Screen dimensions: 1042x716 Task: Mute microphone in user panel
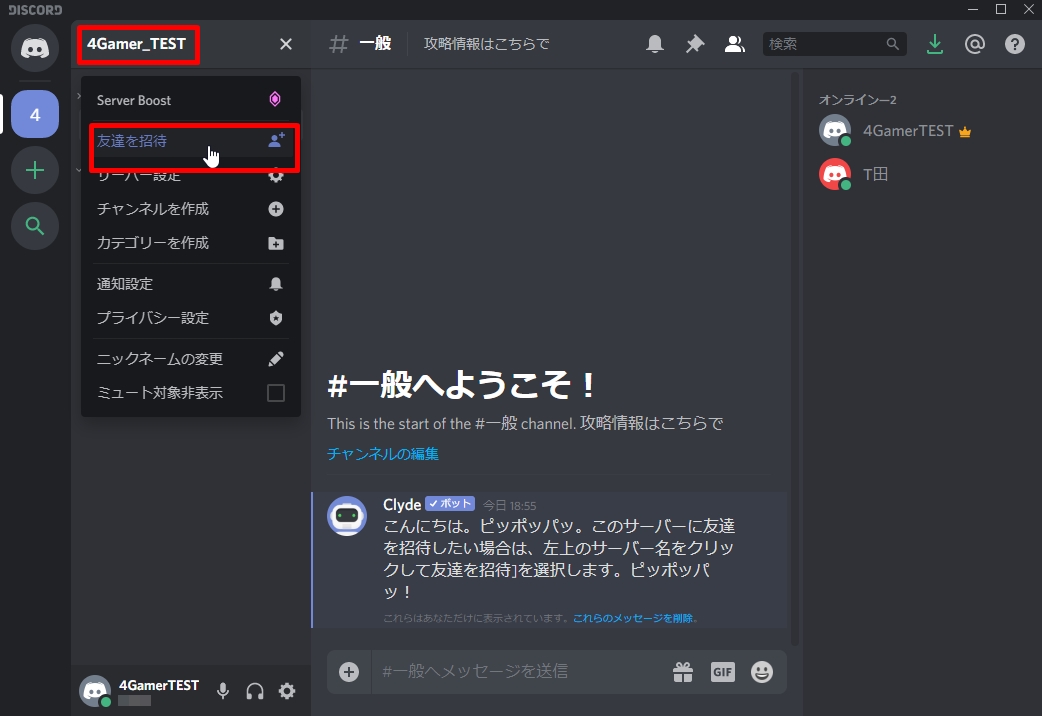[x=223, y=691]
